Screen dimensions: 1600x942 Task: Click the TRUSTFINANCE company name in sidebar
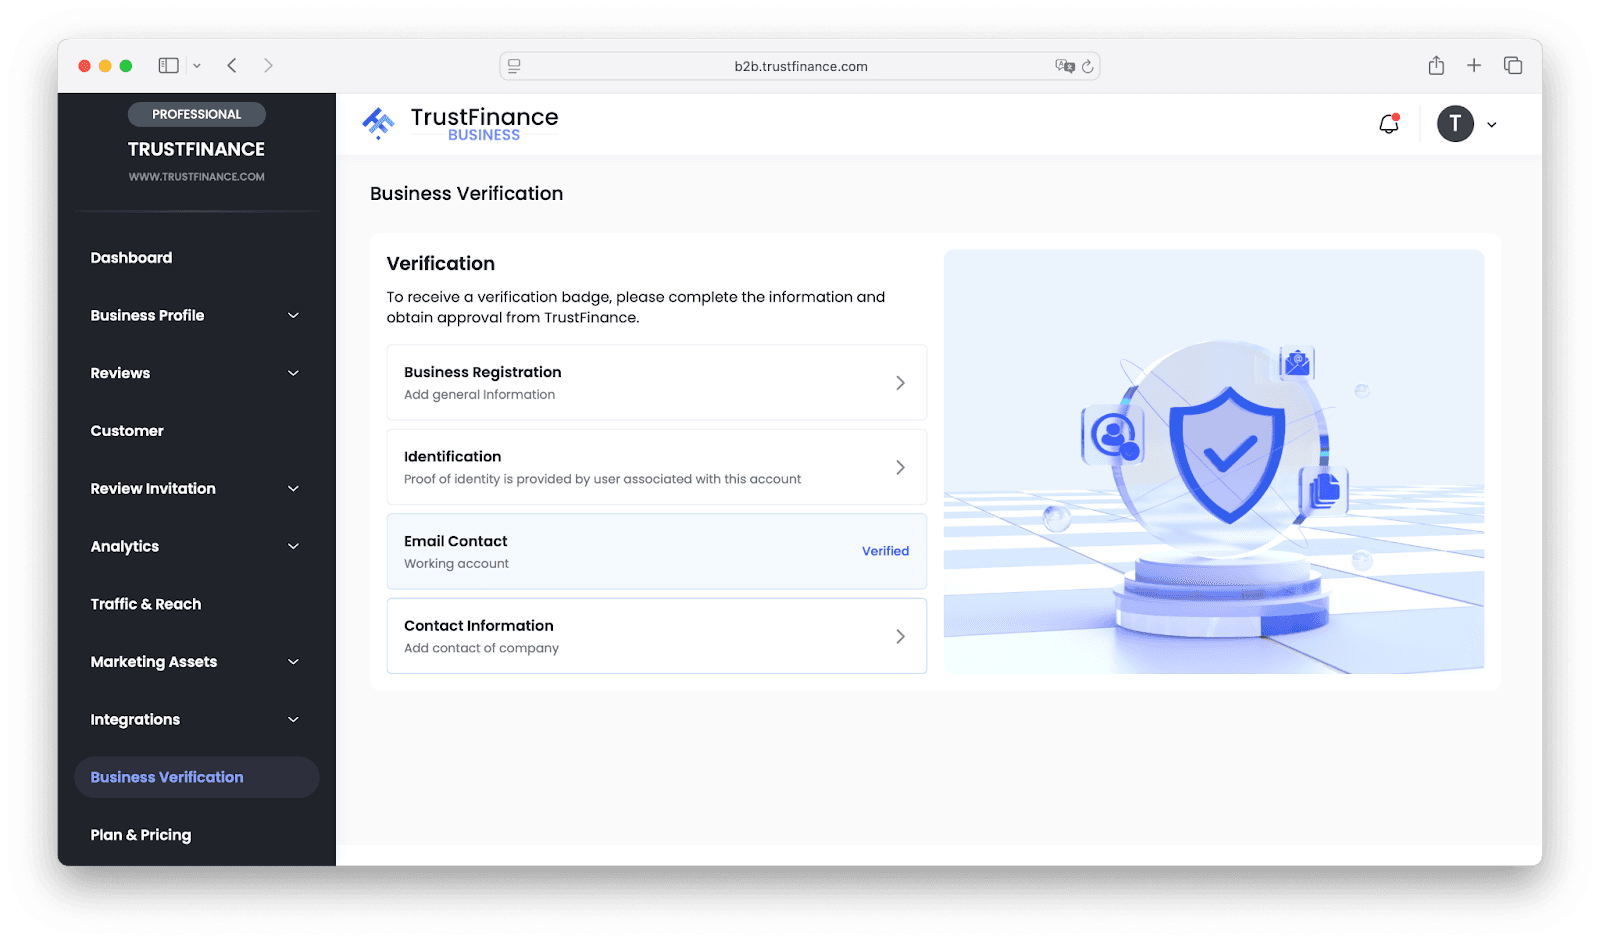(197, 149)
